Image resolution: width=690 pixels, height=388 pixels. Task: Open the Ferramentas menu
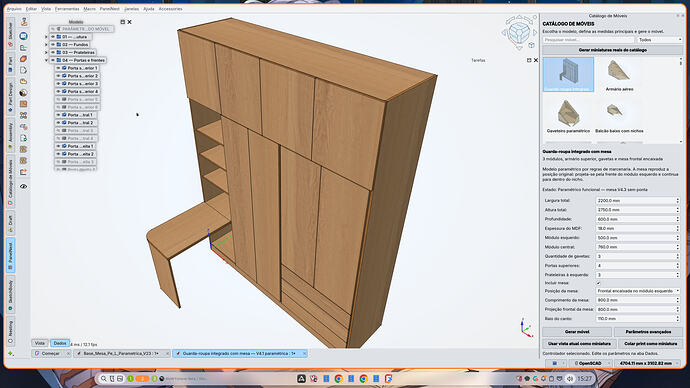click(67, 9)
